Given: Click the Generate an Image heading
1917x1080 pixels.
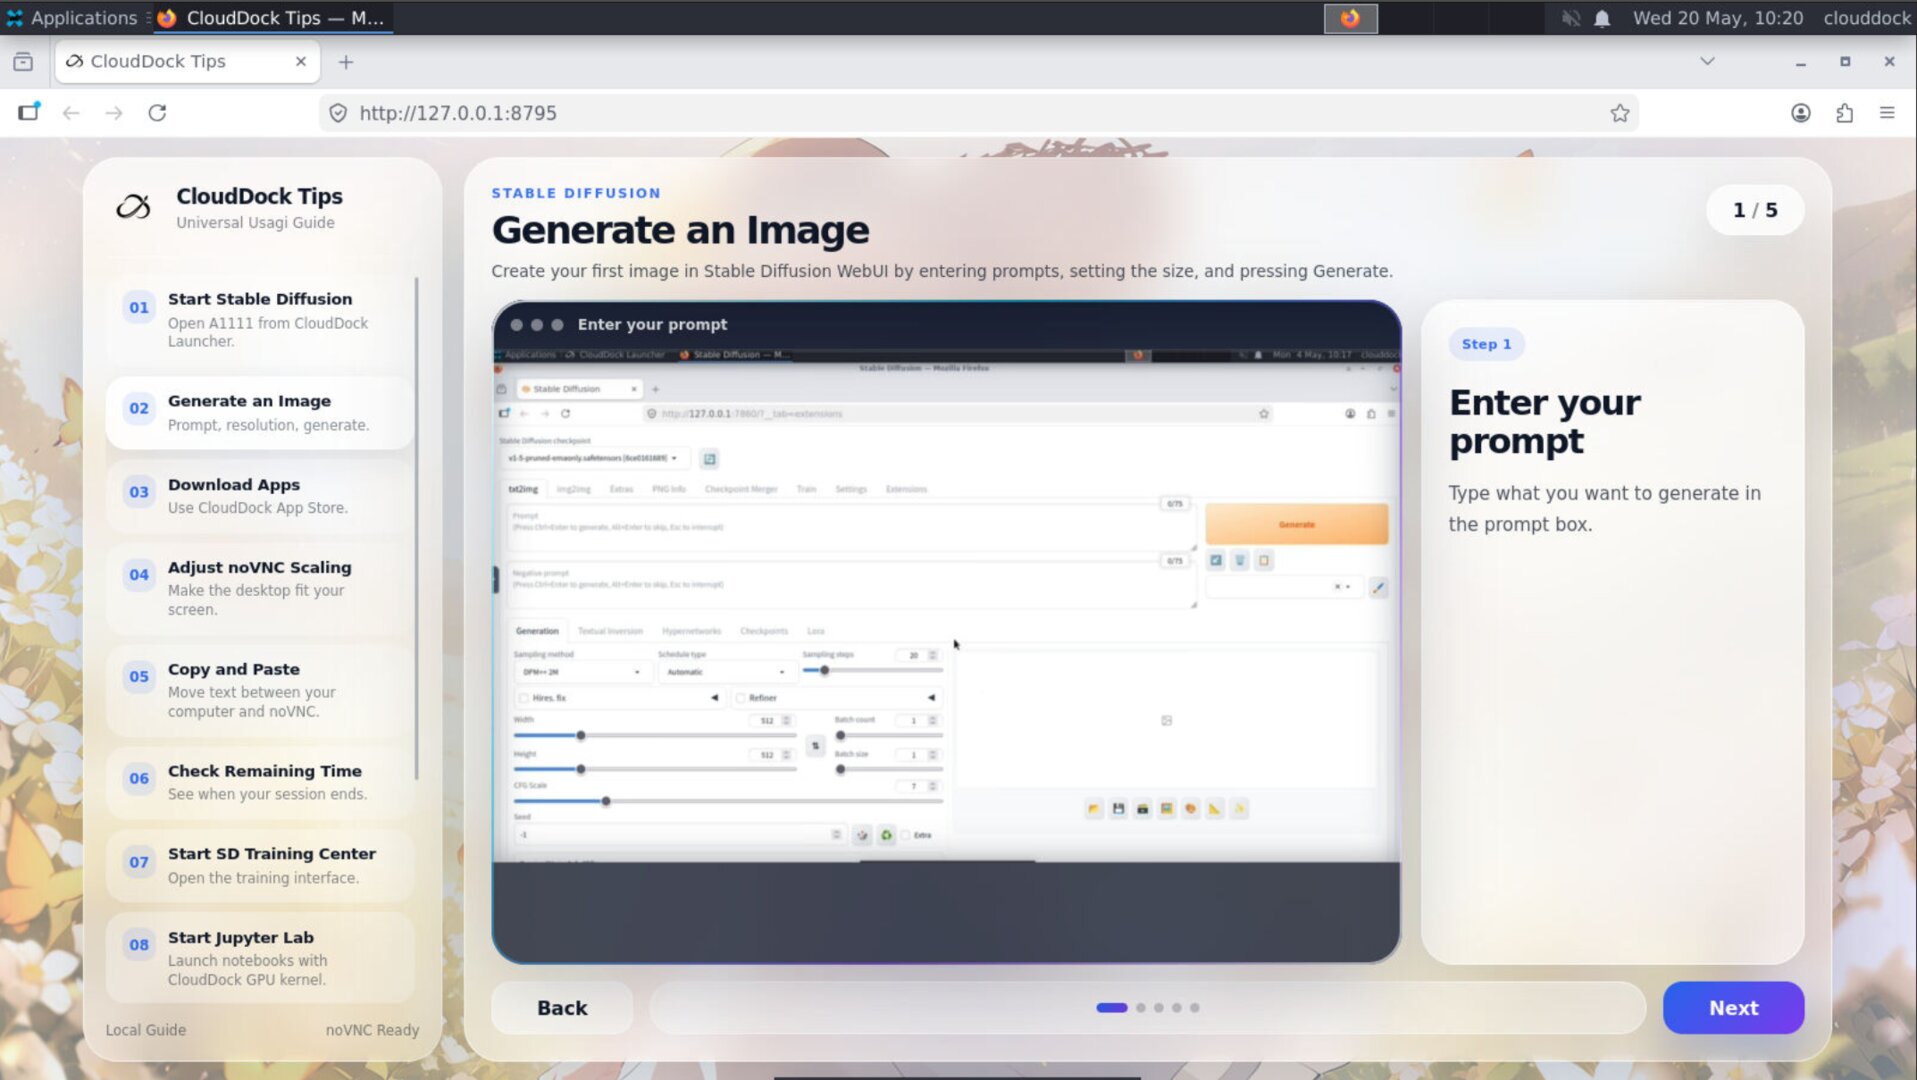Looking at the screenshot, I should [680, 230].
